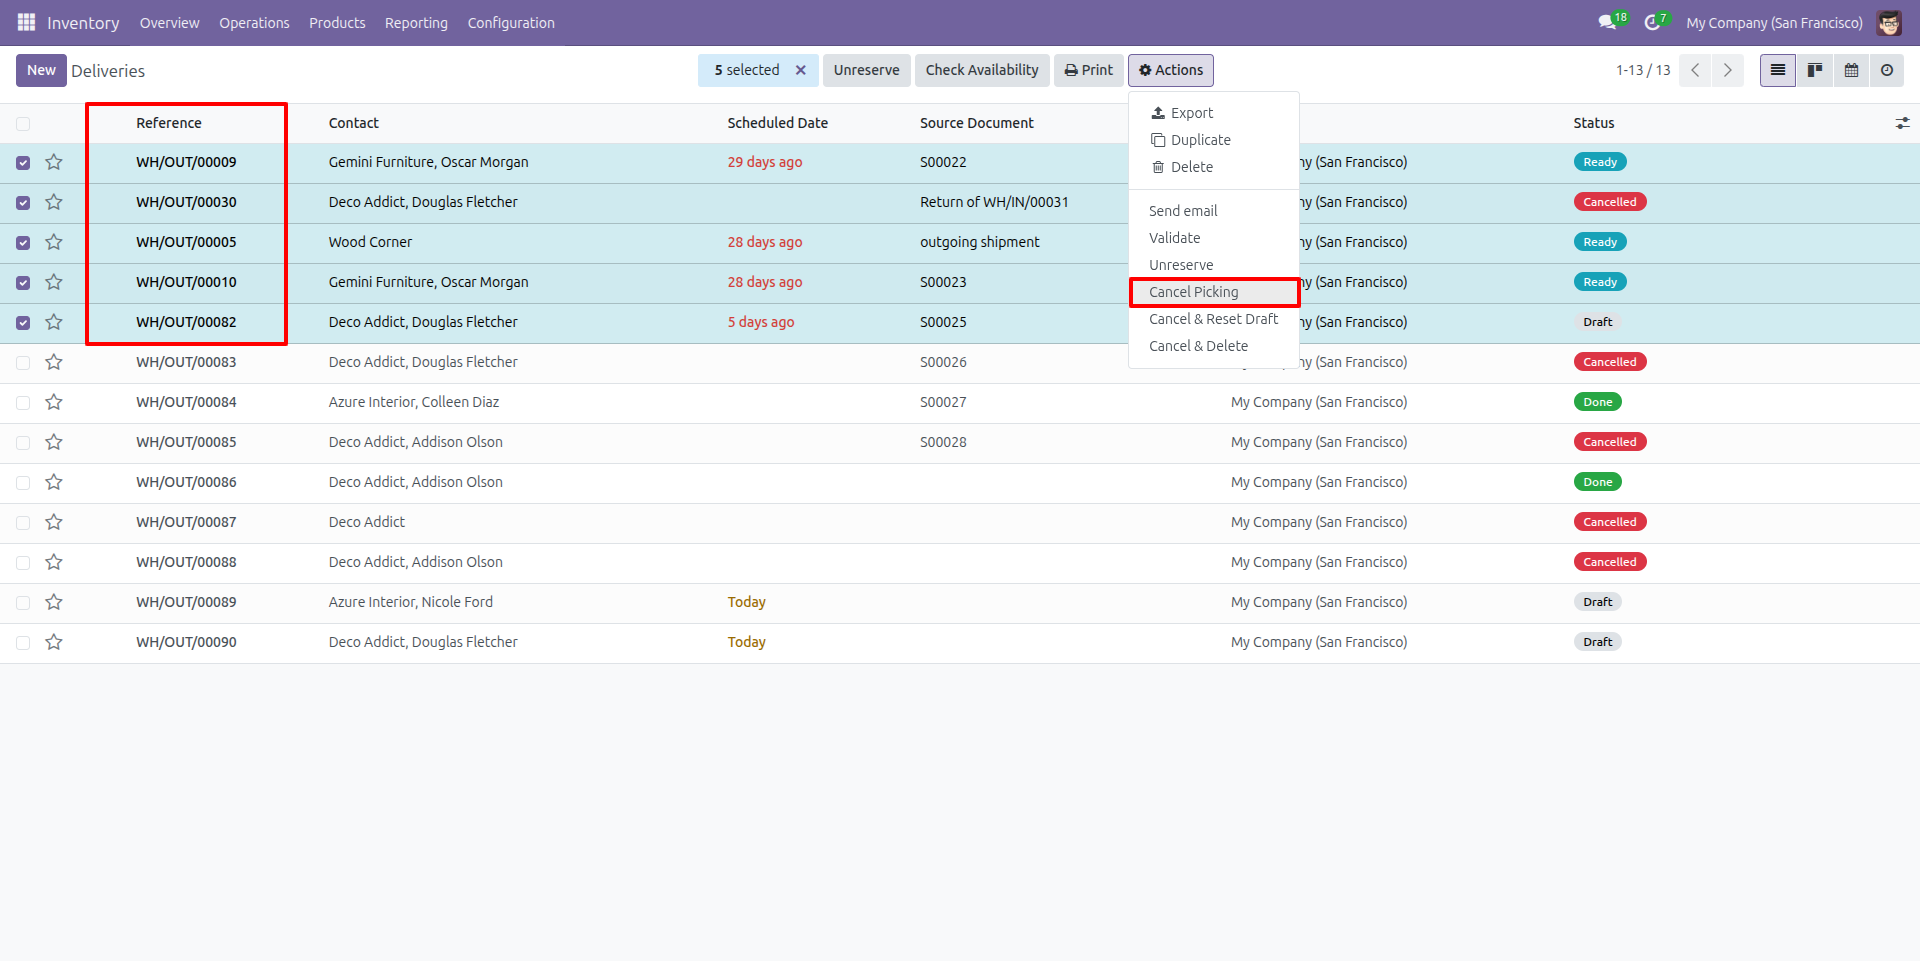The width and height of the screenshot is (1920, 961).
Task: Uncheck the WH/OUT/00009 row checkbox
Action: pyautogui.click(x=23, y=163)
